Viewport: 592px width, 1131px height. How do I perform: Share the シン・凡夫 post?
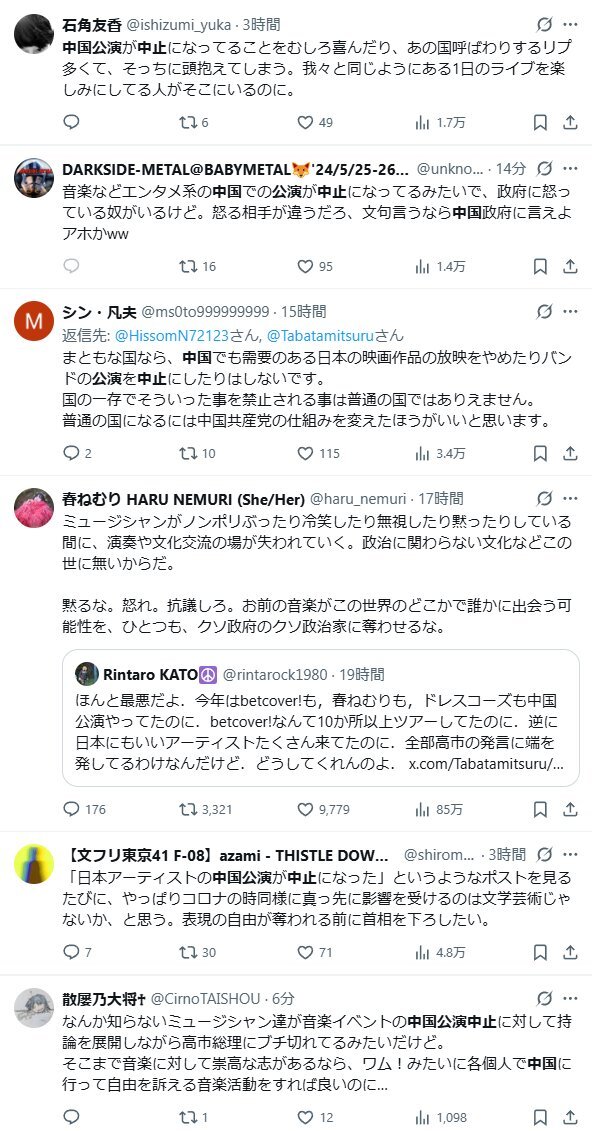570,455
